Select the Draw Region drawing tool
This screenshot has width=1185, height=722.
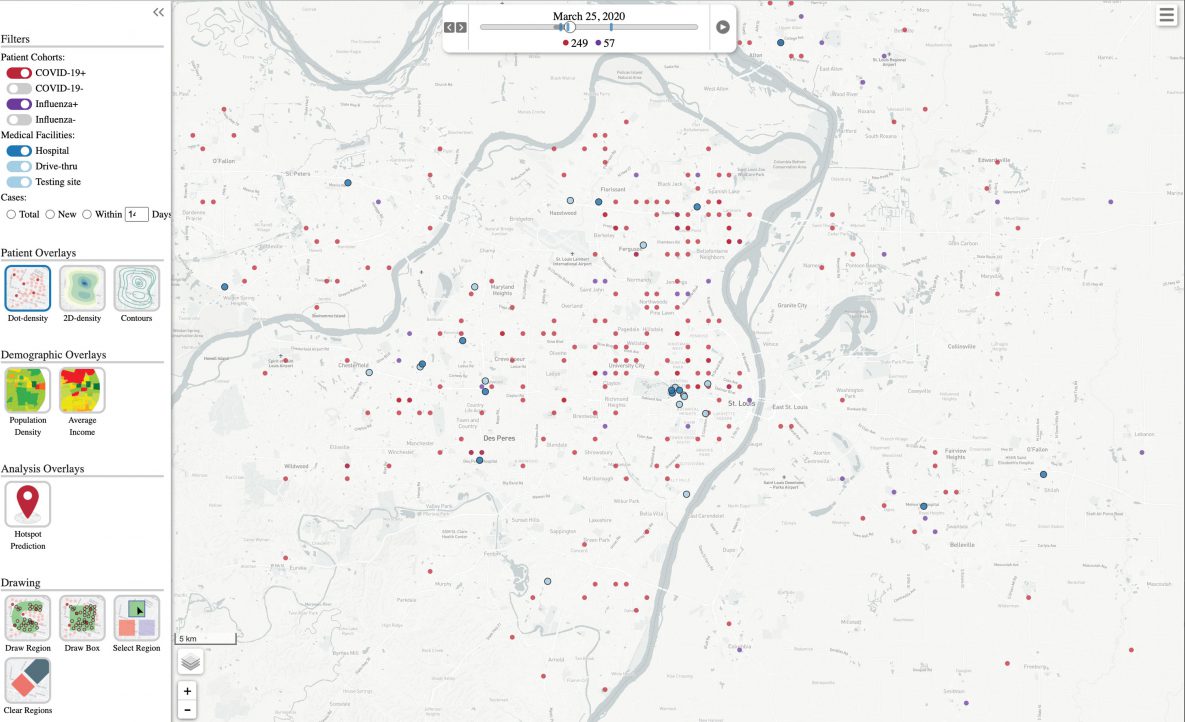pyautogui.click(x=27, y=618)
